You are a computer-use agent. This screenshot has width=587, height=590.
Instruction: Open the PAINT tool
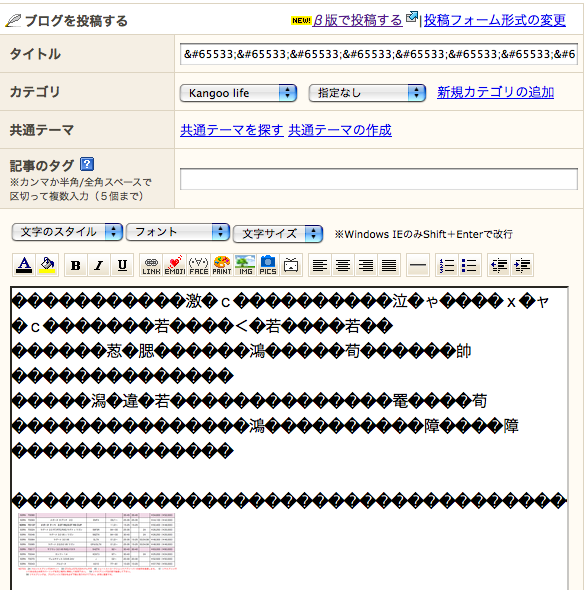pyautogui.click(x=222, y=265)
